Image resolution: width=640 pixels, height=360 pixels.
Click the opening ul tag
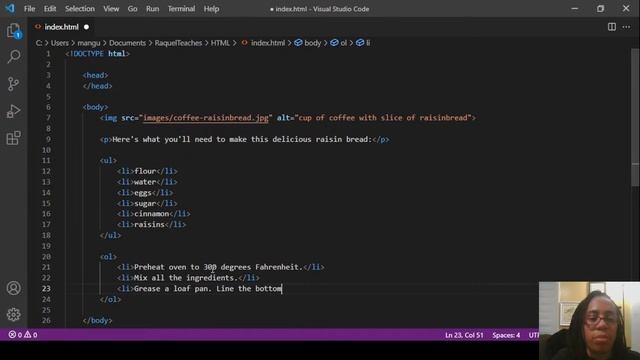tap(108, 160)
